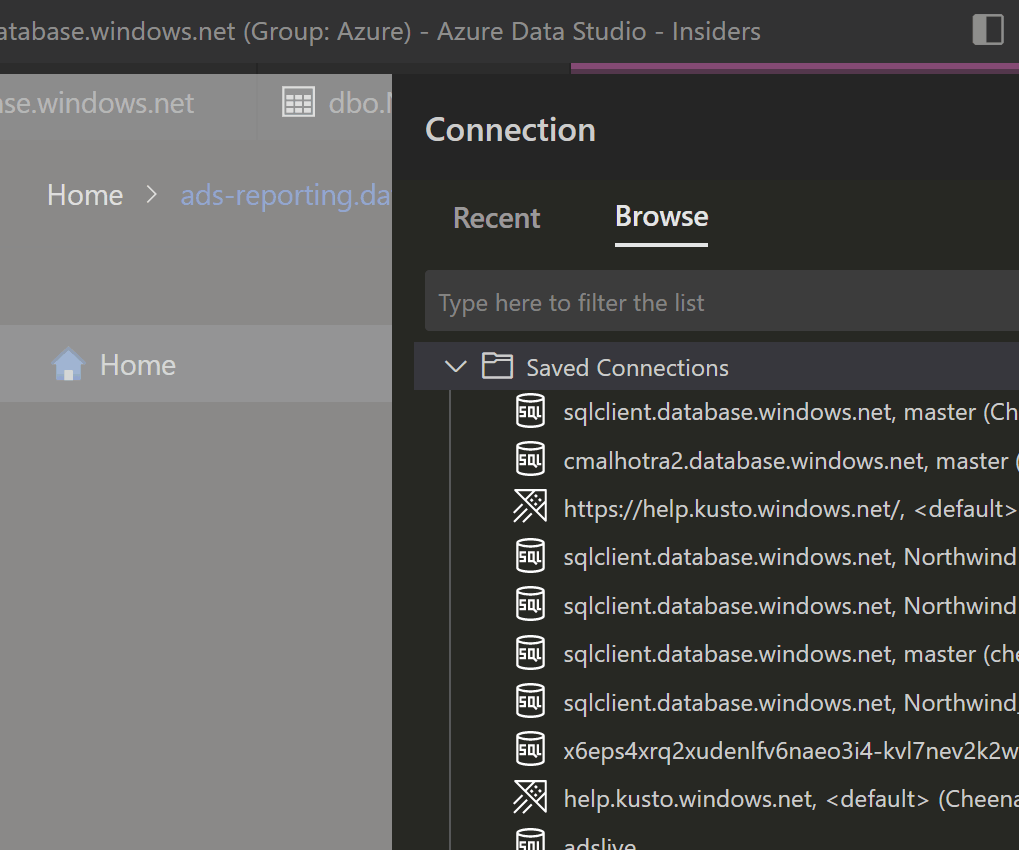Image resolution: width=1019 pixels, height=850 pixels.
Task: Switch to the Browse tab
Action: [x=660, y=217]
